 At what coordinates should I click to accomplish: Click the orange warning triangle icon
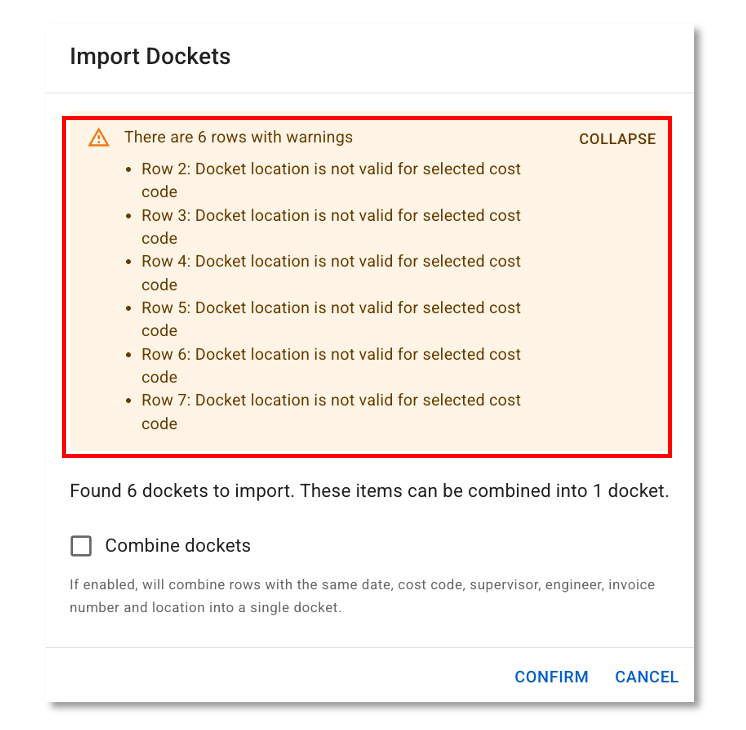(x=98, y=138)
